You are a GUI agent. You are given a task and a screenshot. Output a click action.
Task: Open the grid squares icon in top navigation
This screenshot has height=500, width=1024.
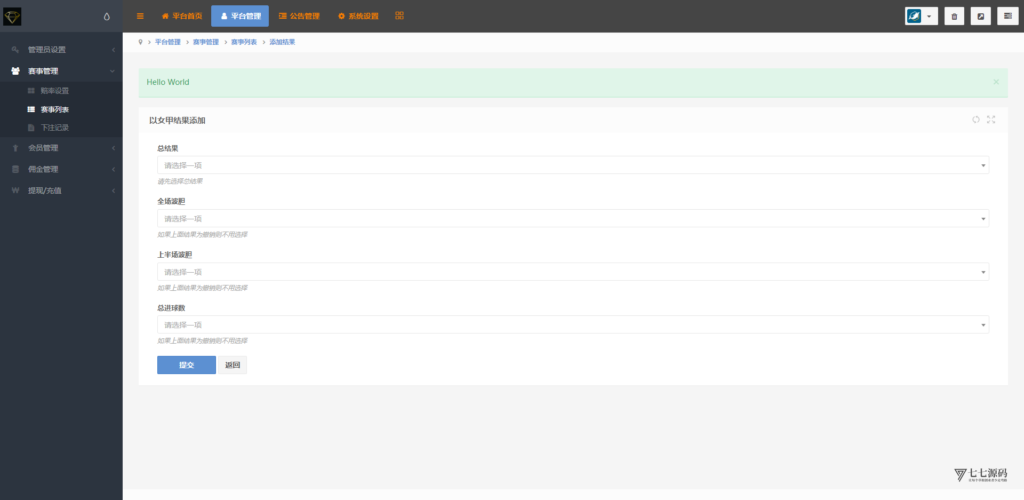pos(400,16)
